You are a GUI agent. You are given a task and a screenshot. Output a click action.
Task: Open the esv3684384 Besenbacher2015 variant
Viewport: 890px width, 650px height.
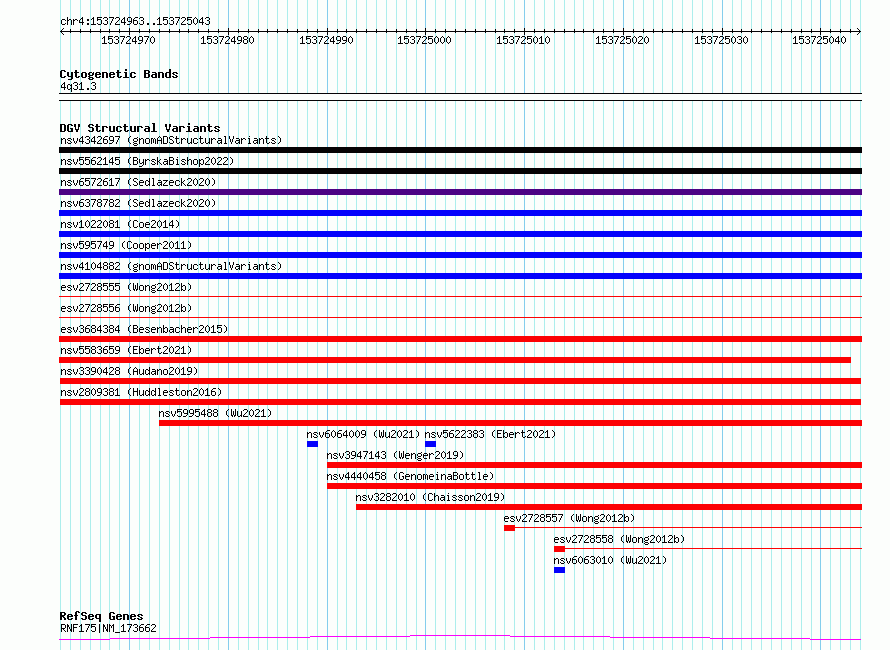144,329
